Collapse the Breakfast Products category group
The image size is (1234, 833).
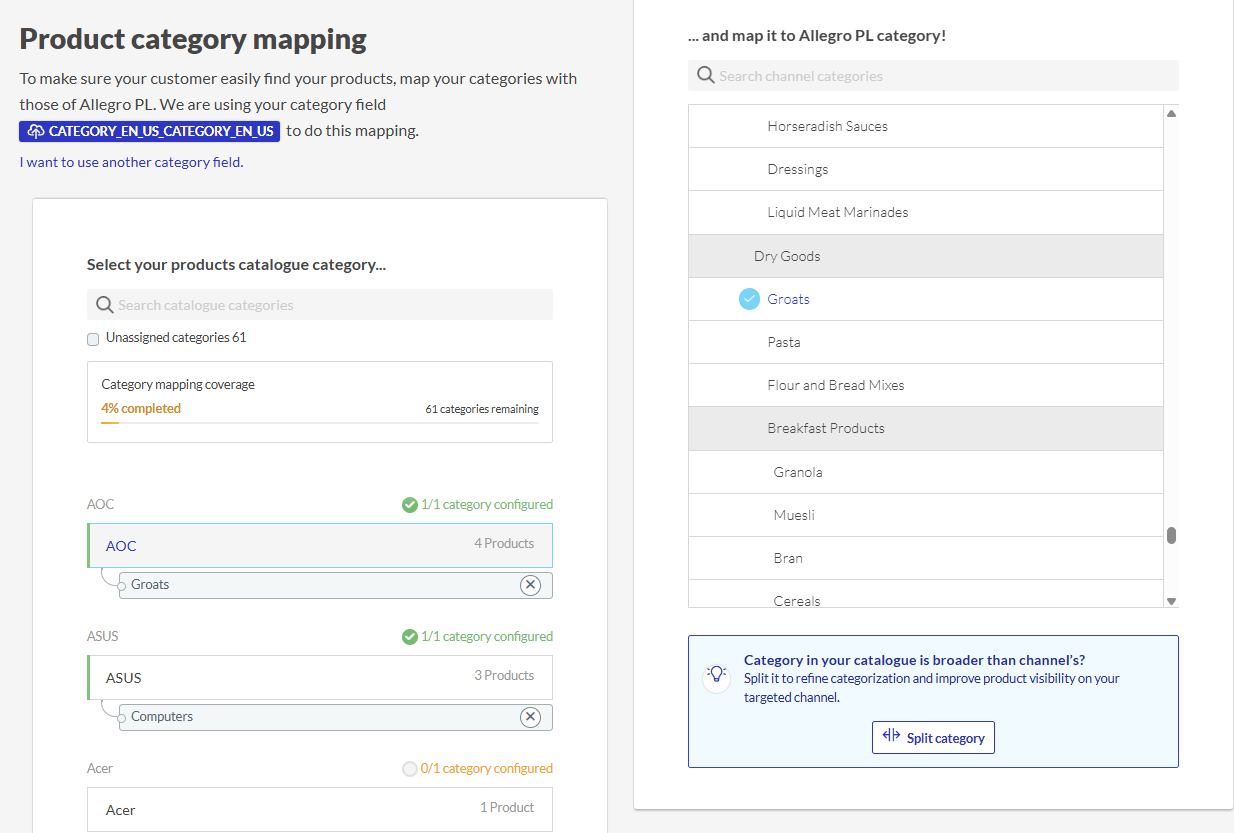[x=826, y=428]
